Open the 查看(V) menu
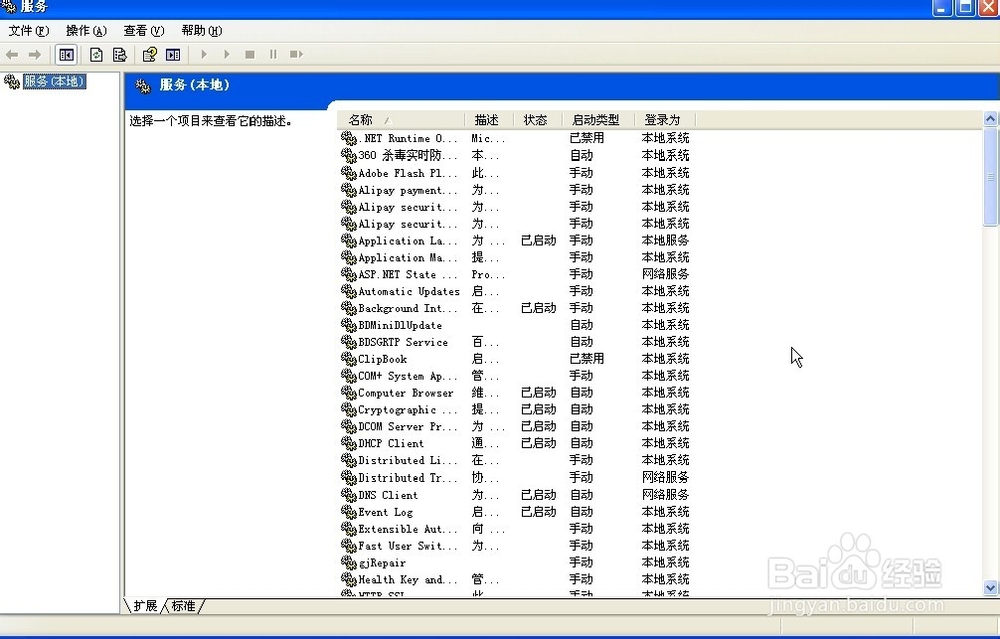Viewport: 1000px width, 639px height. click(143, 31)
